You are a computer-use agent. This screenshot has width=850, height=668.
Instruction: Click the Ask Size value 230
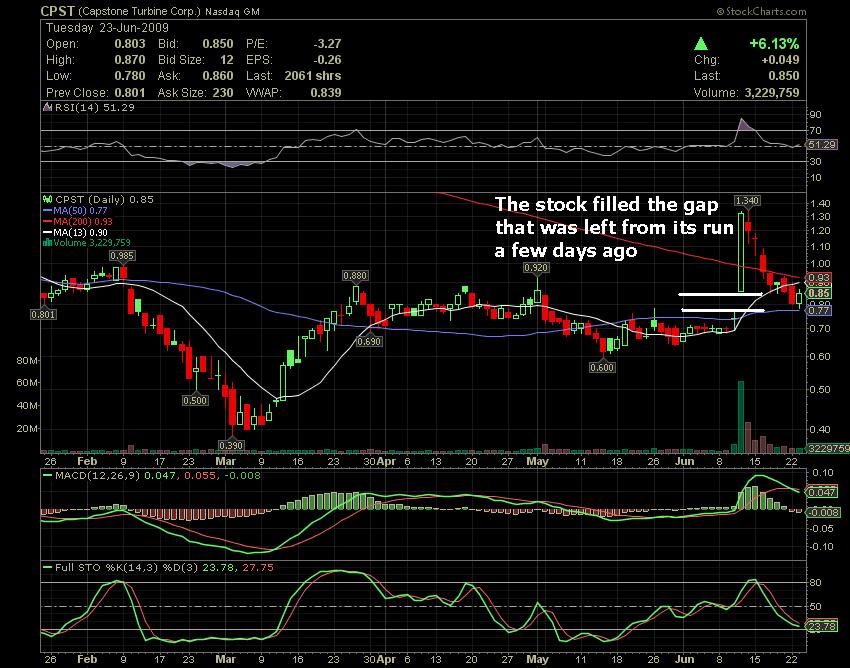(x=223, y=93)
